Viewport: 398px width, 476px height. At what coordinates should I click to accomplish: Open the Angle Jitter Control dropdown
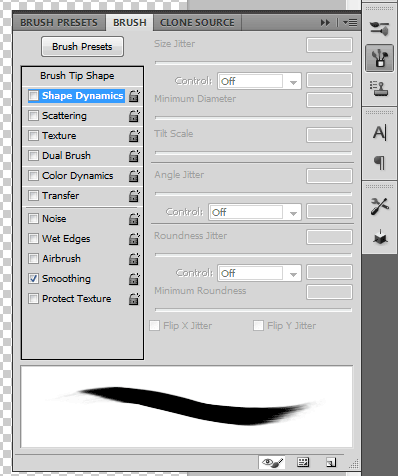[x=255, y=212]
